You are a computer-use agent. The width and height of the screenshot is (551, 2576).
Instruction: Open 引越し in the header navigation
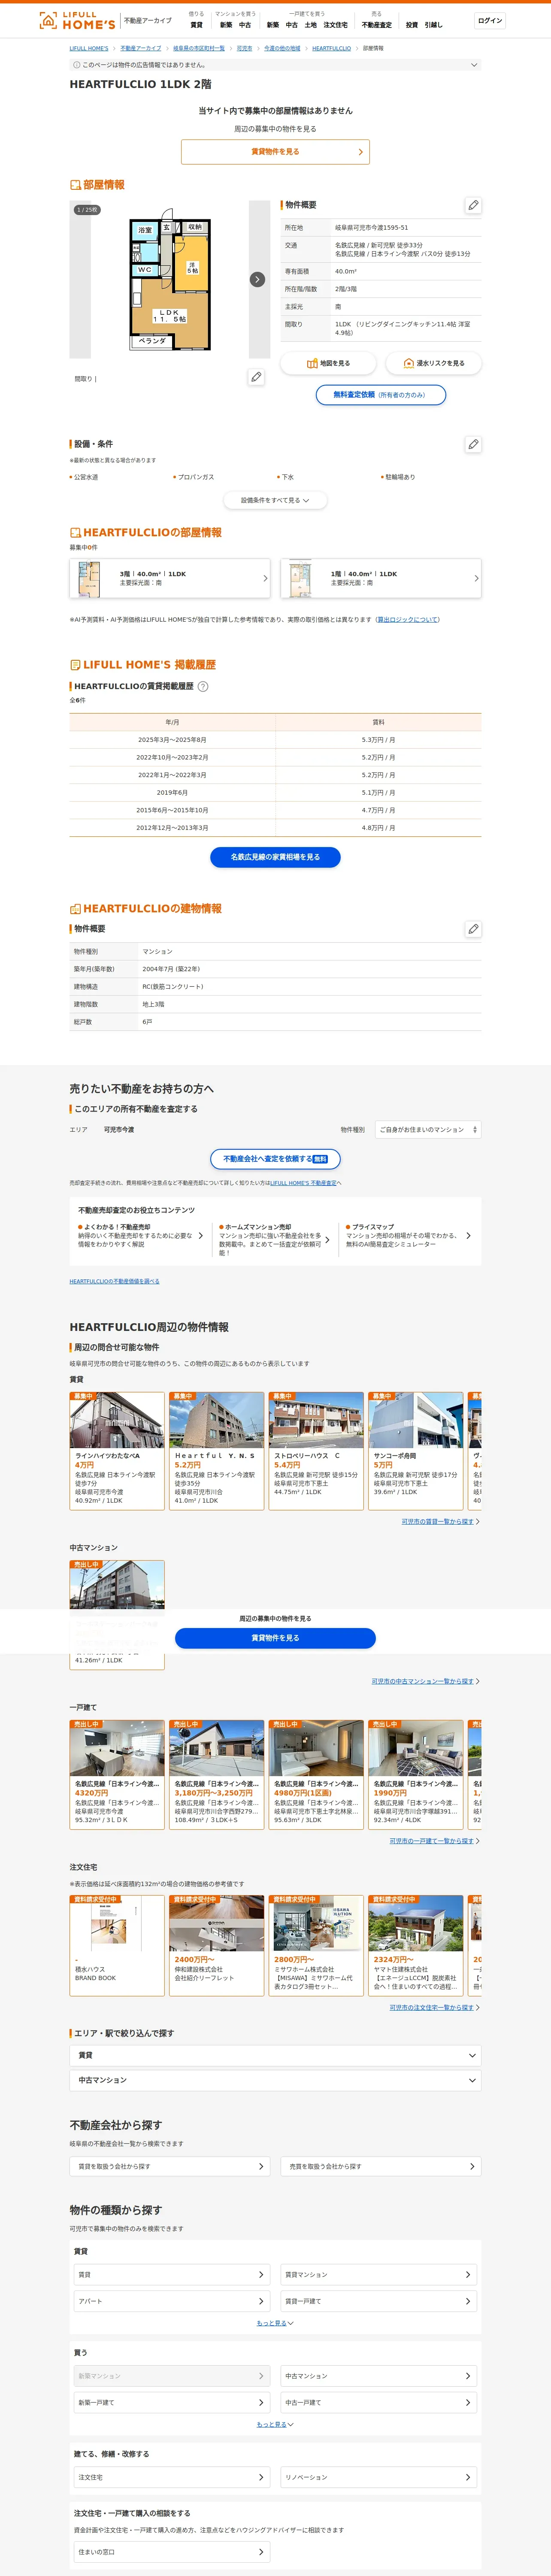(433, 25)
